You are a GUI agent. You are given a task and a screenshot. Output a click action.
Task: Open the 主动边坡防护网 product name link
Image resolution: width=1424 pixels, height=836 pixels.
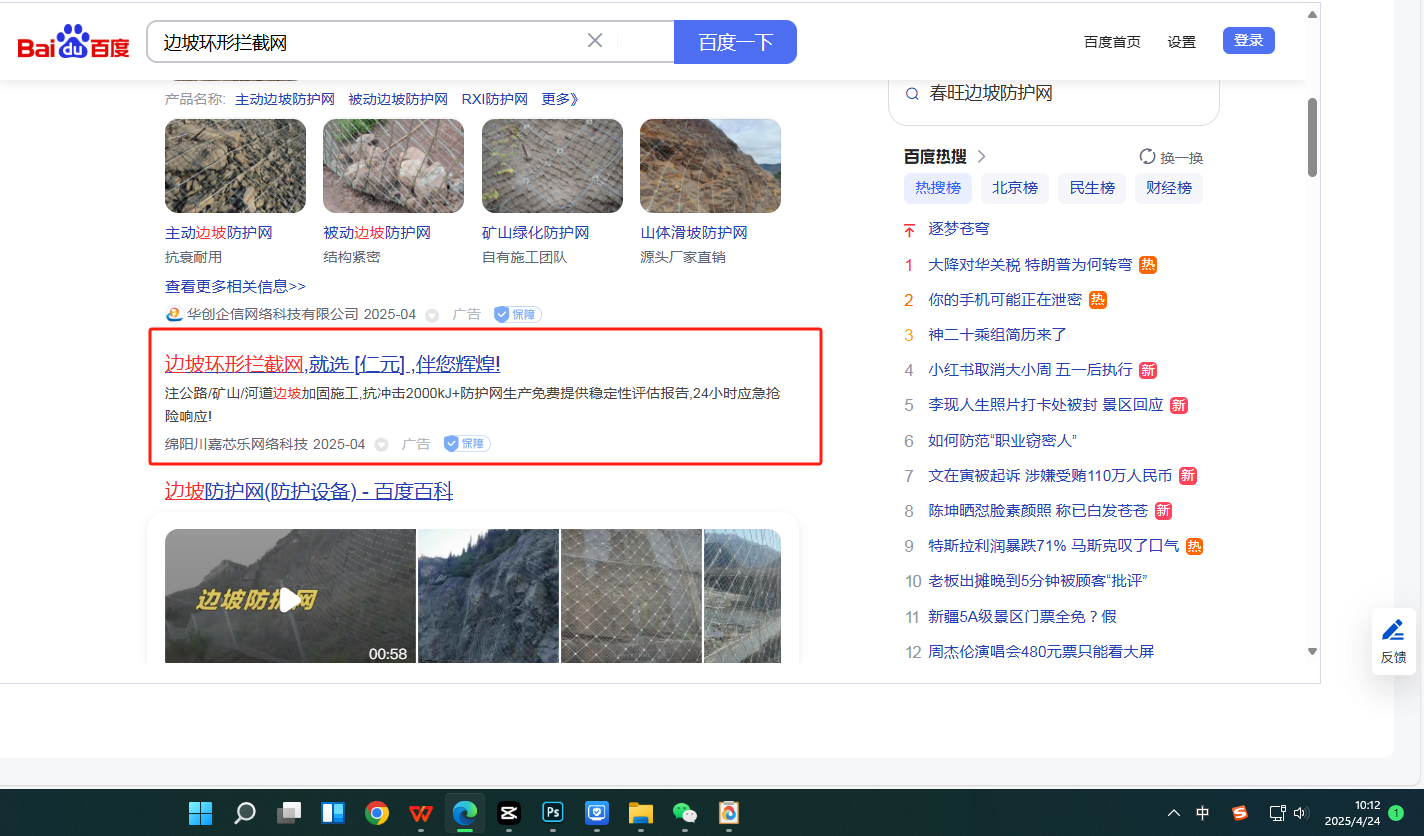point(285,99)
